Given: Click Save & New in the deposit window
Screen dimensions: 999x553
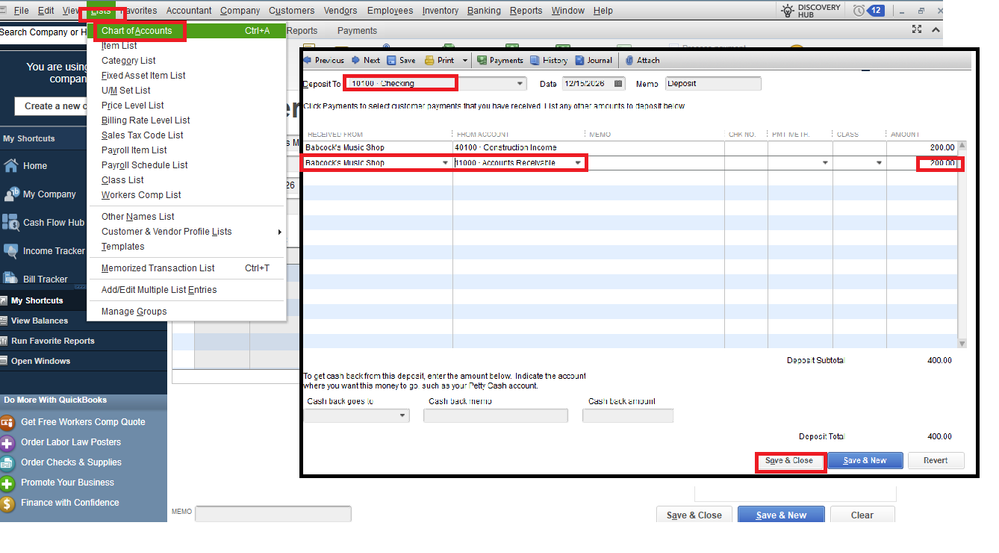Looking at the screenshot, I should (x=865, y=461).
